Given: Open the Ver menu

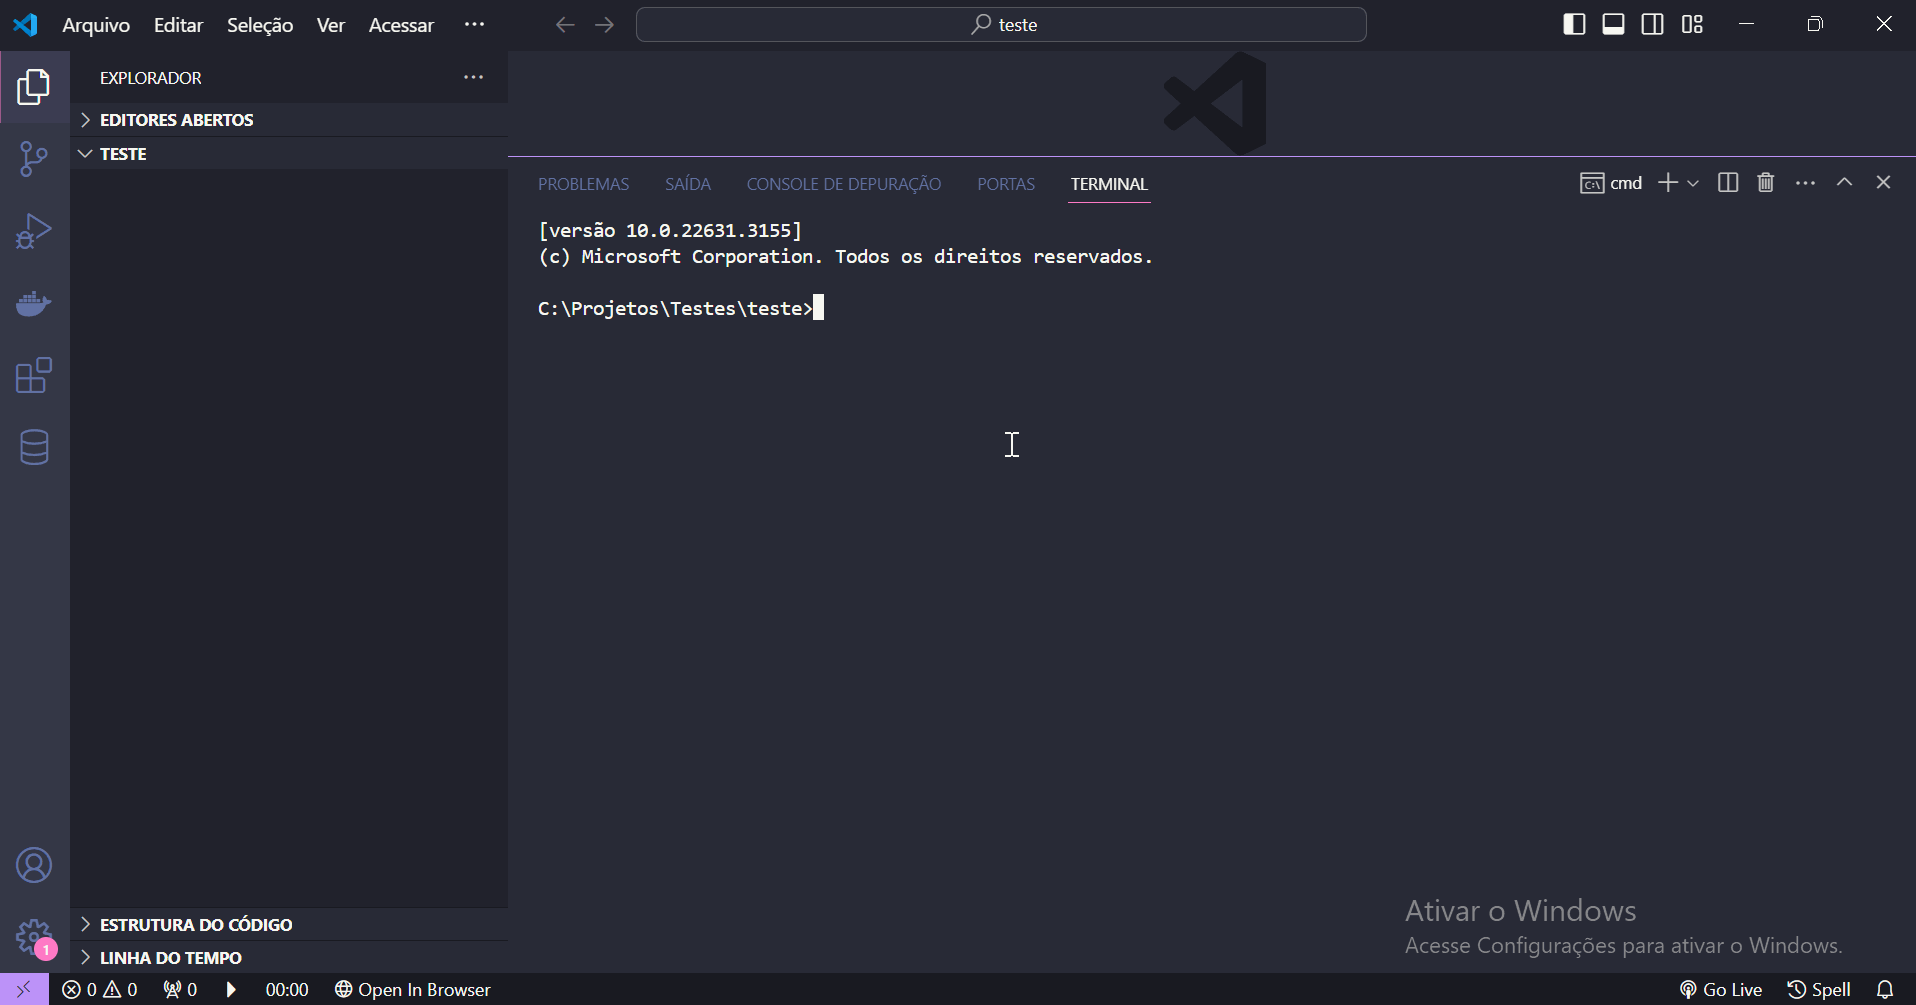Looking at the screenshot, I should coord(331,25).
